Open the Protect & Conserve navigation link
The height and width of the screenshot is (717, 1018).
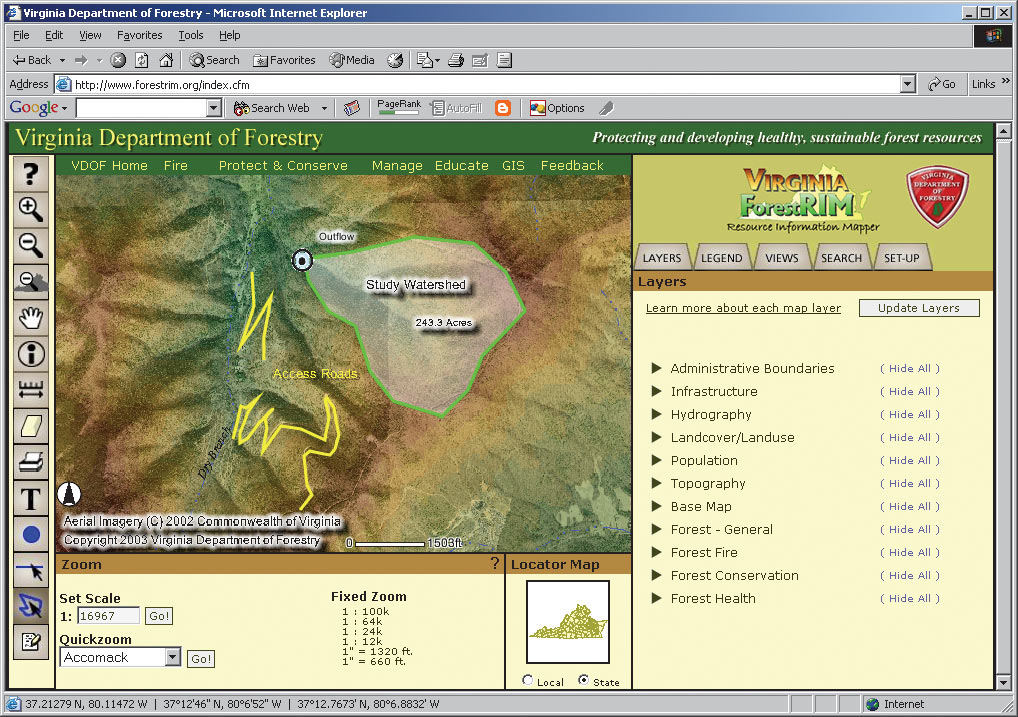coord(283,166)
